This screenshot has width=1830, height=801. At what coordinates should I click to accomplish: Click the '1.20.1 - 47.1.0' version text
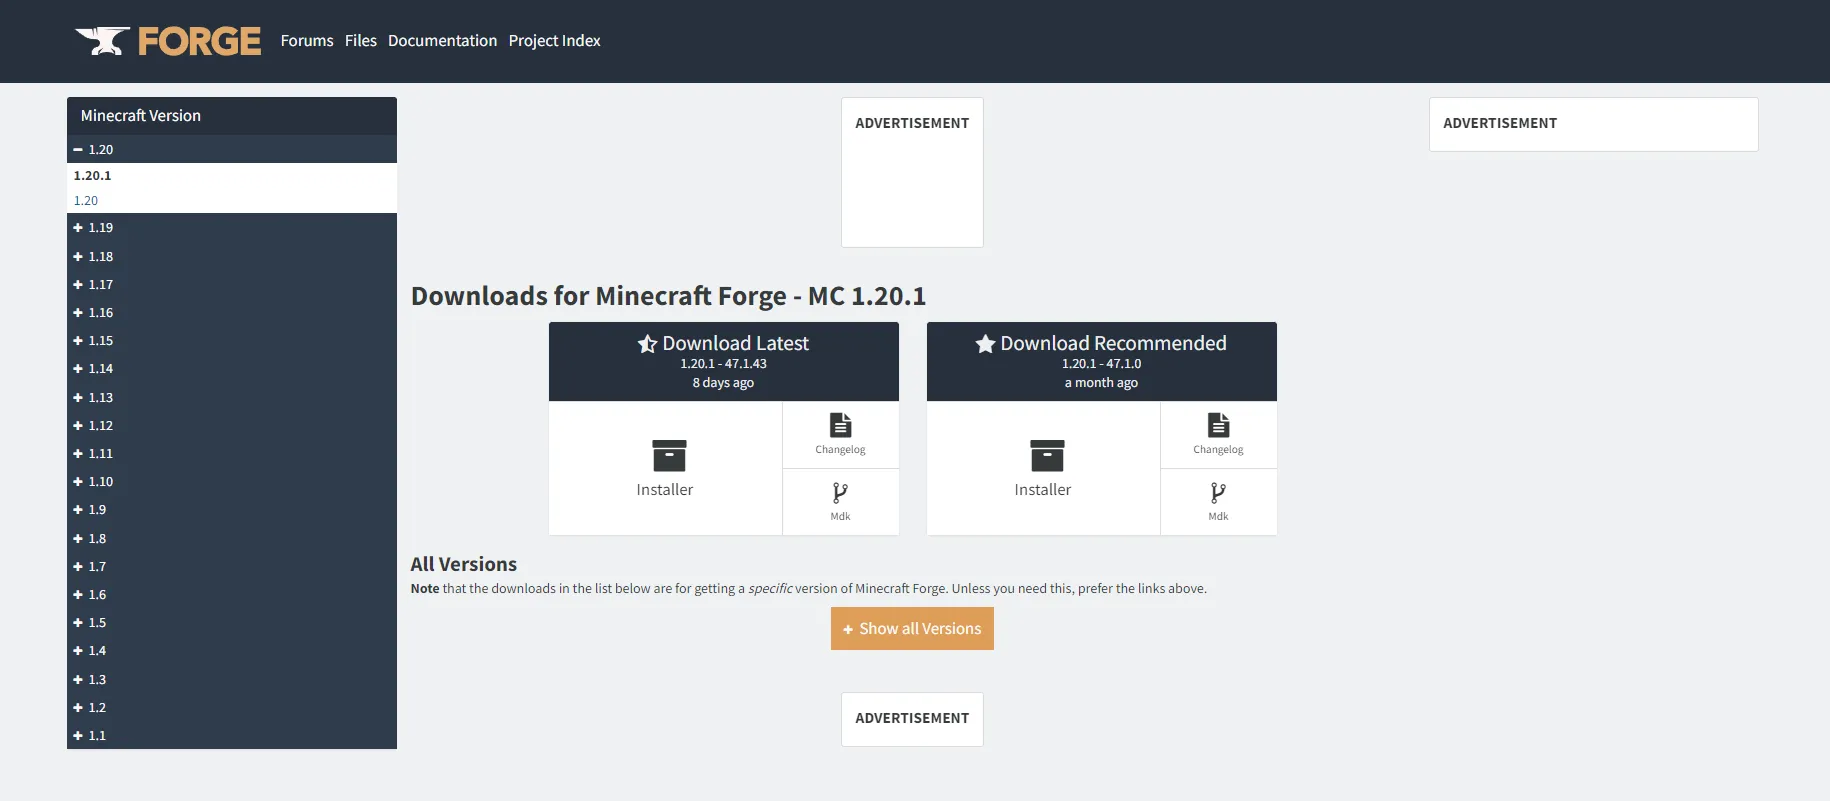[x=1101, y=364]
